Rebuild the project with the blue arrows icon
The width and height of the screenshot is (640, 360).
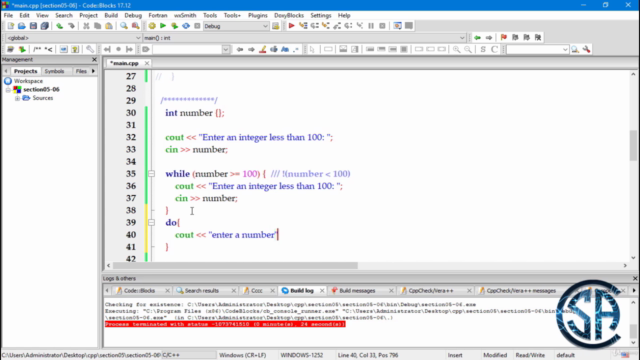[x=186, y=26]
